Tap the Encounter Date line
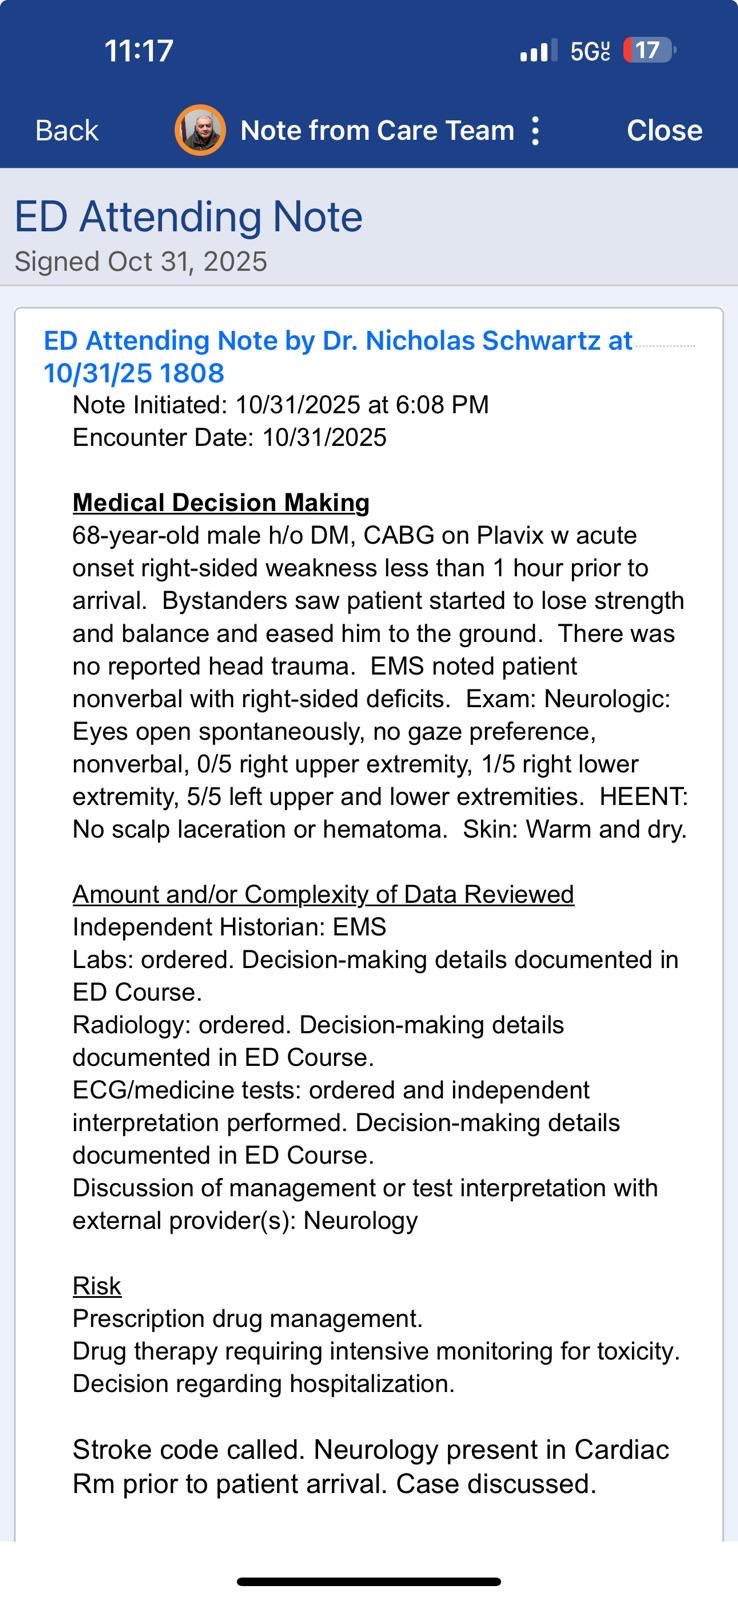Image resolution: width=738 pixels, height=1600 pixels. (x=229, y=437)
